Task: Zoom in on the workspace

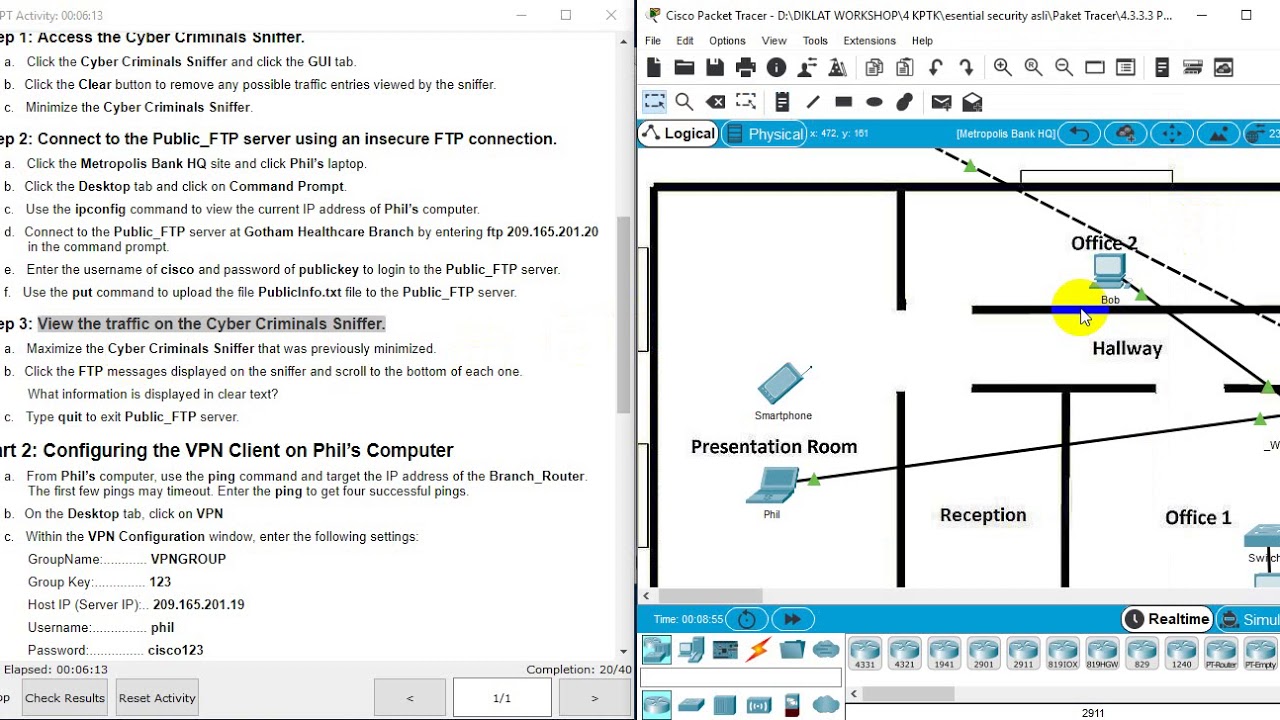Action: coord(1002,67)
